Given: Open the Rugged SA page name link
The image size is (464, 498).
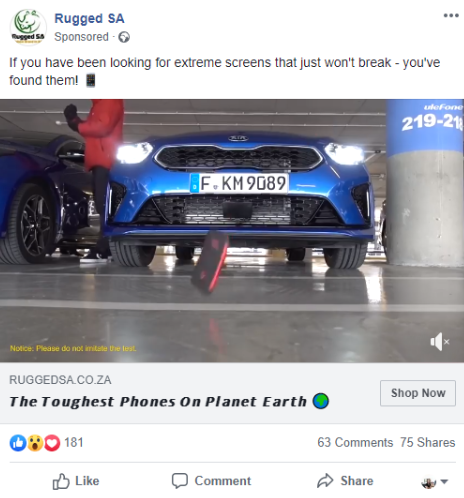Looking at the screenshot, I should click(x=89, y=18).
